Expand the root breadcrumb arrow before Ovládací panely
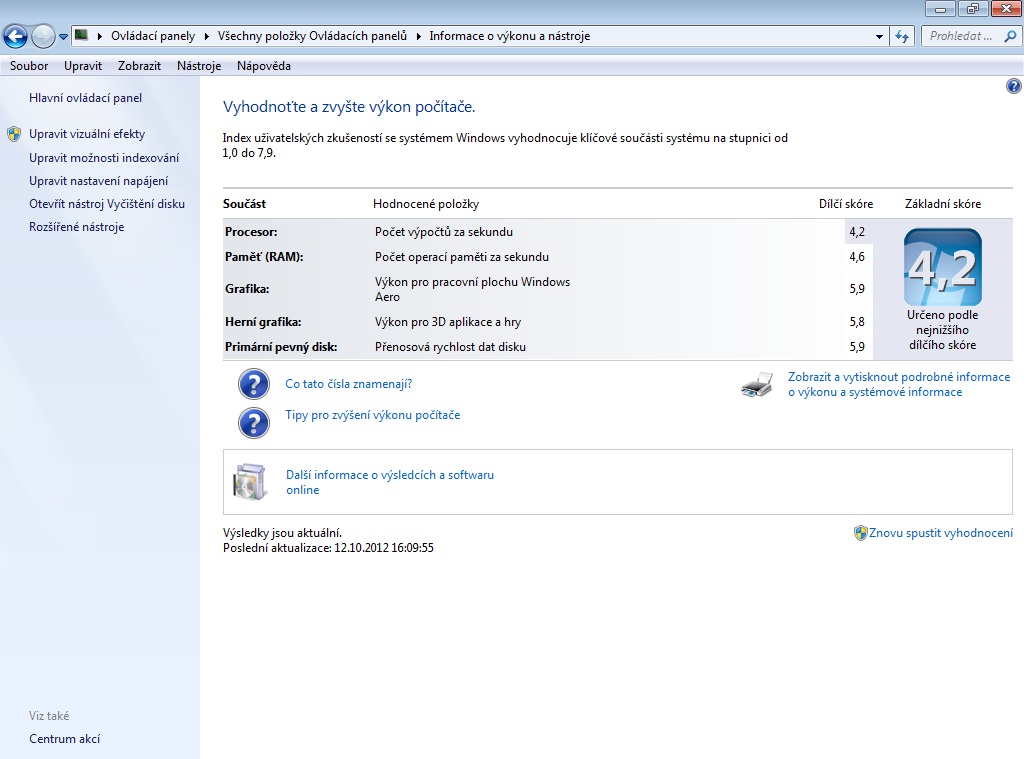Viewport: 1035px width, 759px height. coord(100,36)
